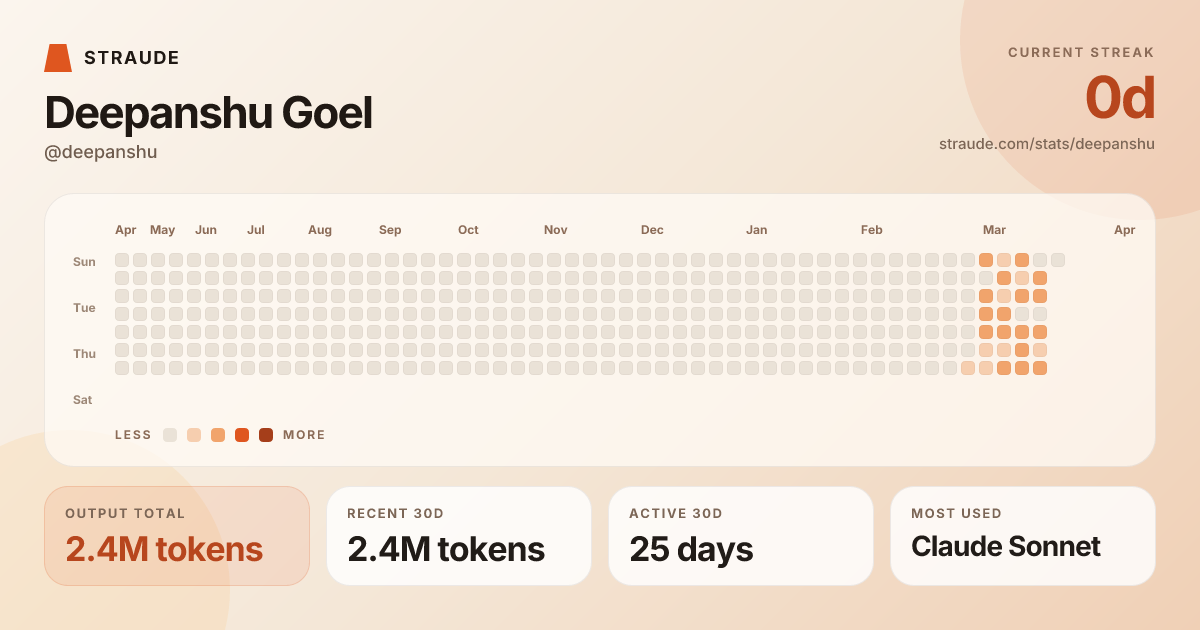Click the first Apr month label
Image resolution: width=1200 pixels, height=630 pixels.
coord(126,230)
